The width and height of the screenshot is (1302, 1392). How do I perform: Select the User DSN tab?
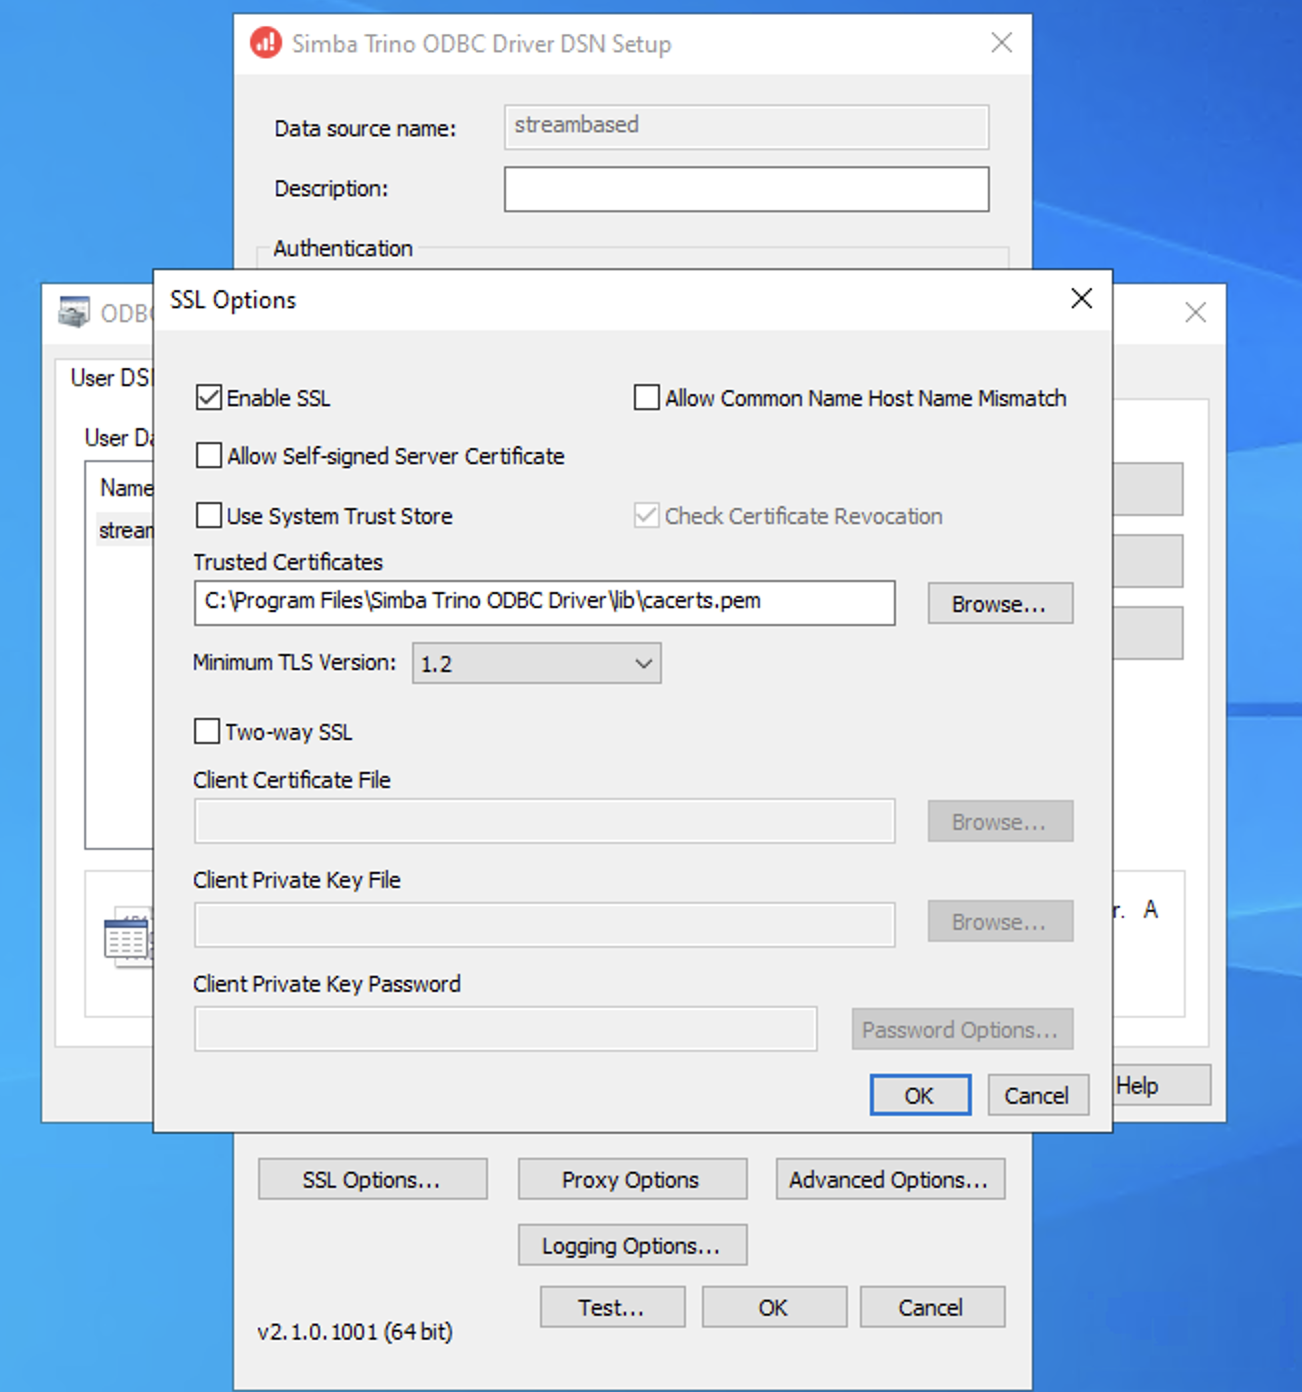coord(110,378)
